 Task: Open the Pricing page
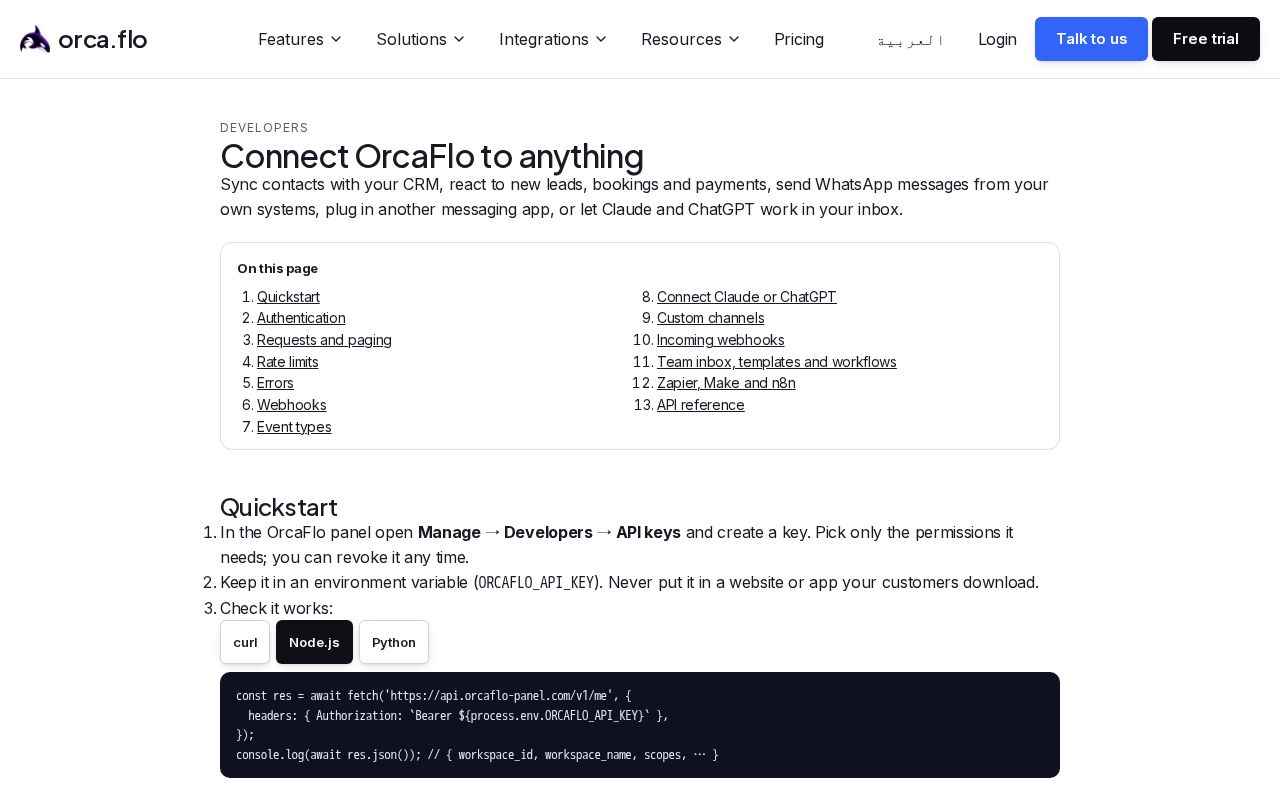(x=799, y=39)
